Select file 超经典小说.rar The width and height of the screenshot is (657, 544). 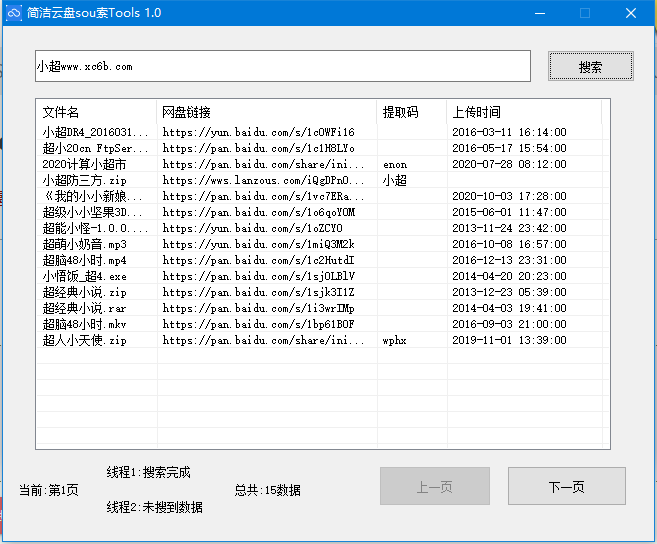(84, 308)
